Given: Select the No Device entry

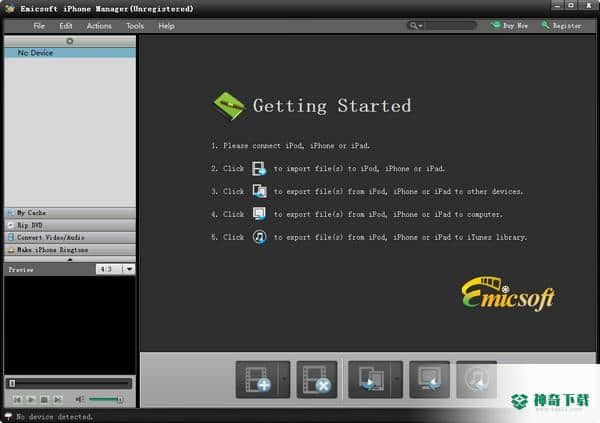Looking at the screenshot, I should click(70, 53).
